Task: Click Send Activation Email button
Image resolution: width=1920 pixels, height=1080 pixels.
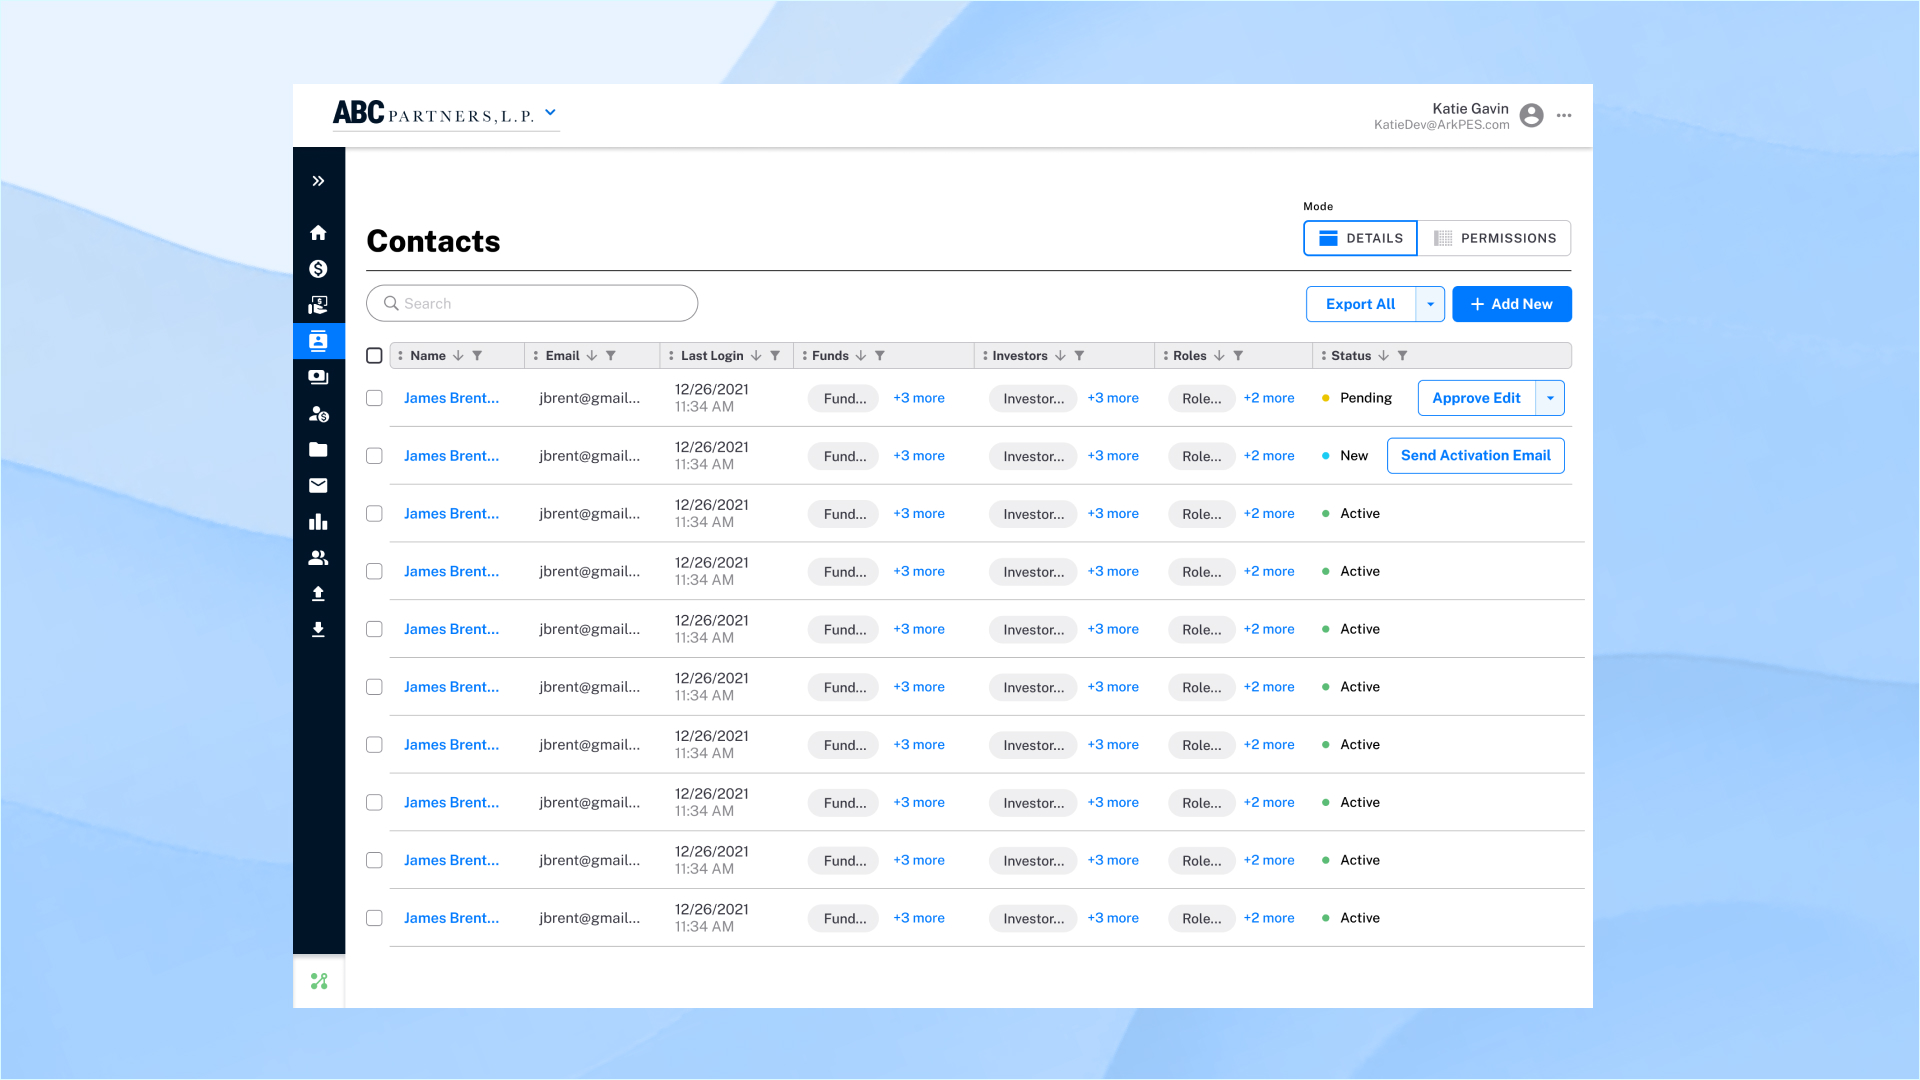Action: click(1475, 456)
